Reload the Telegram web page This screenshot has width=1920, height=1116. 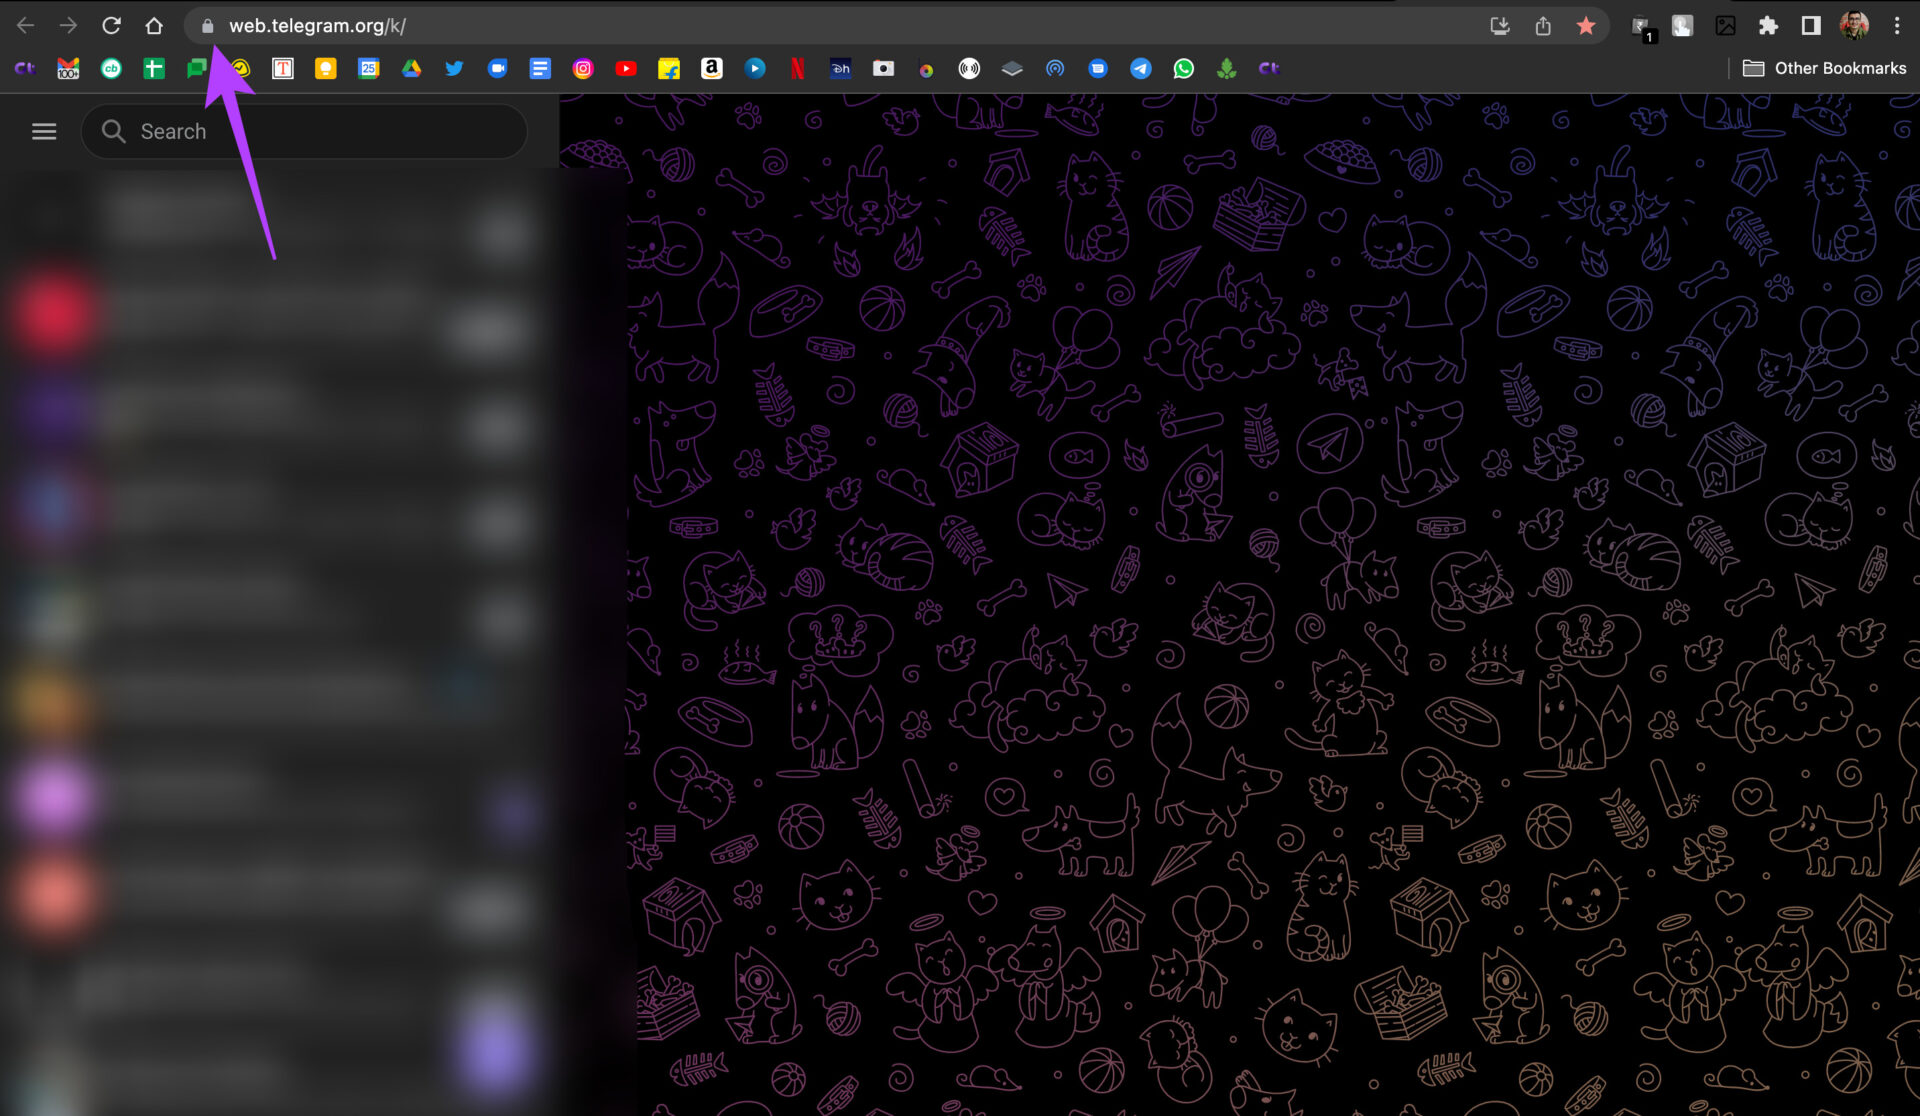pyautogui.click(x=111, y=26)
